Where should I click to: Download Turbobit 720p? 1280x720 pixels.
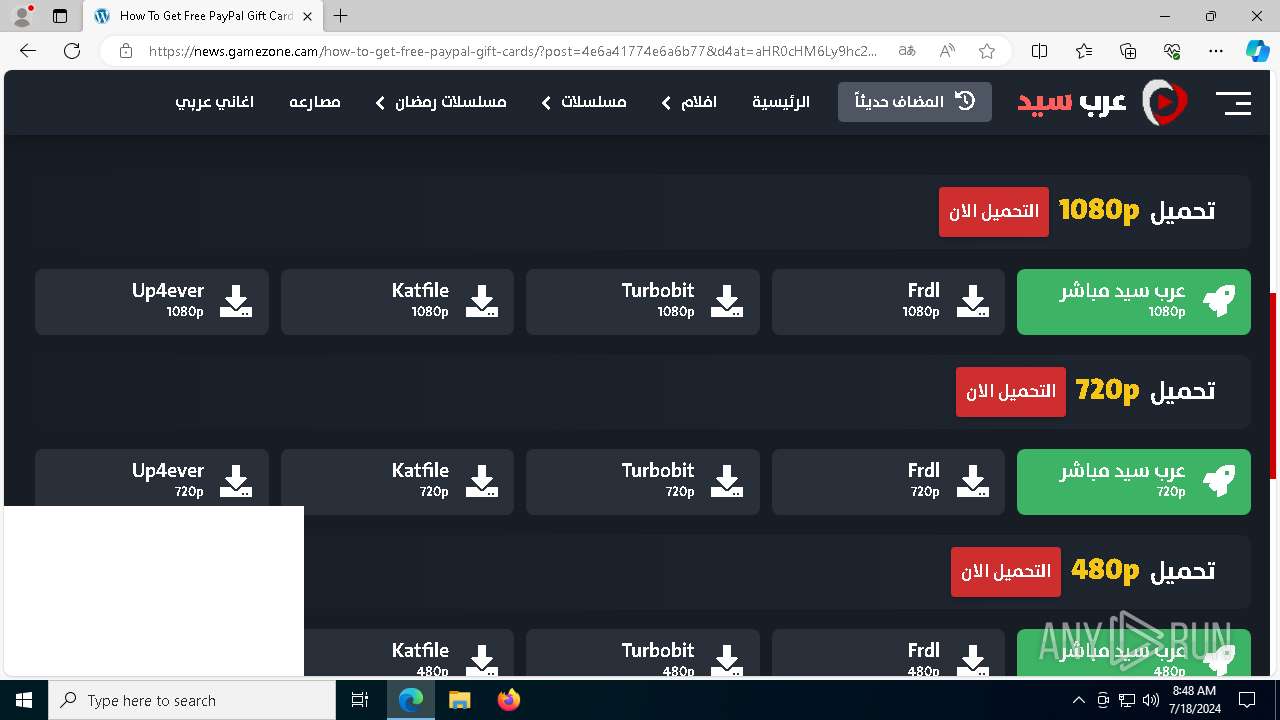tap(642, 481)
